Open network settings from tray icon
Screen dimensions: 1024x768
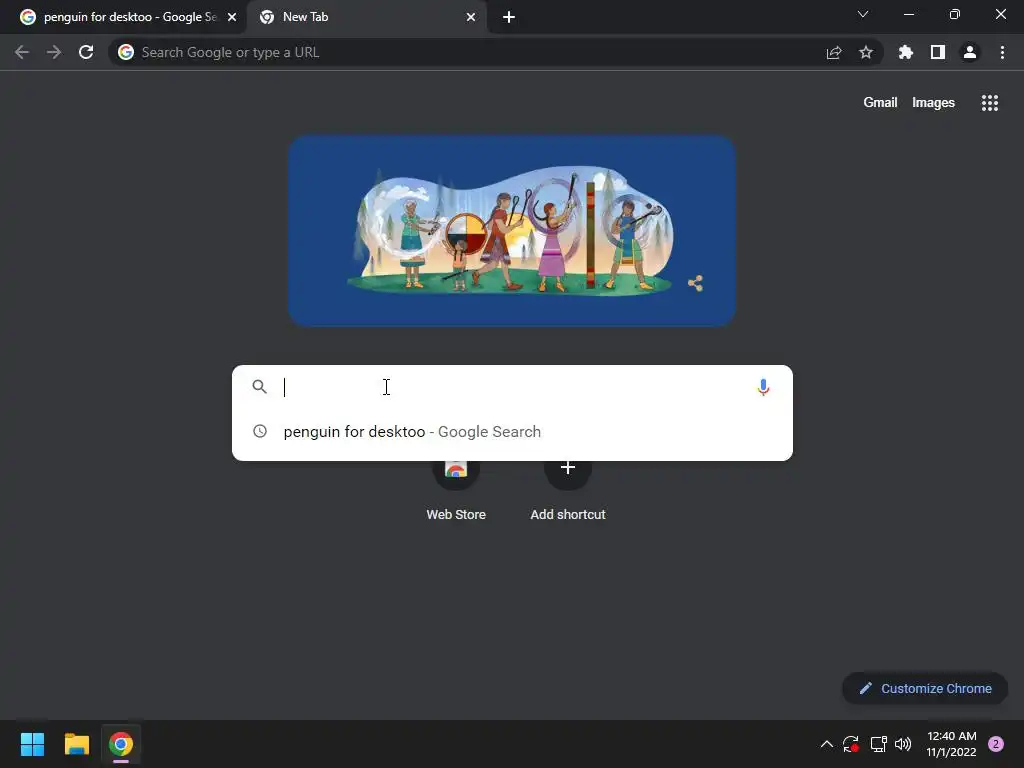click(878, 744)
